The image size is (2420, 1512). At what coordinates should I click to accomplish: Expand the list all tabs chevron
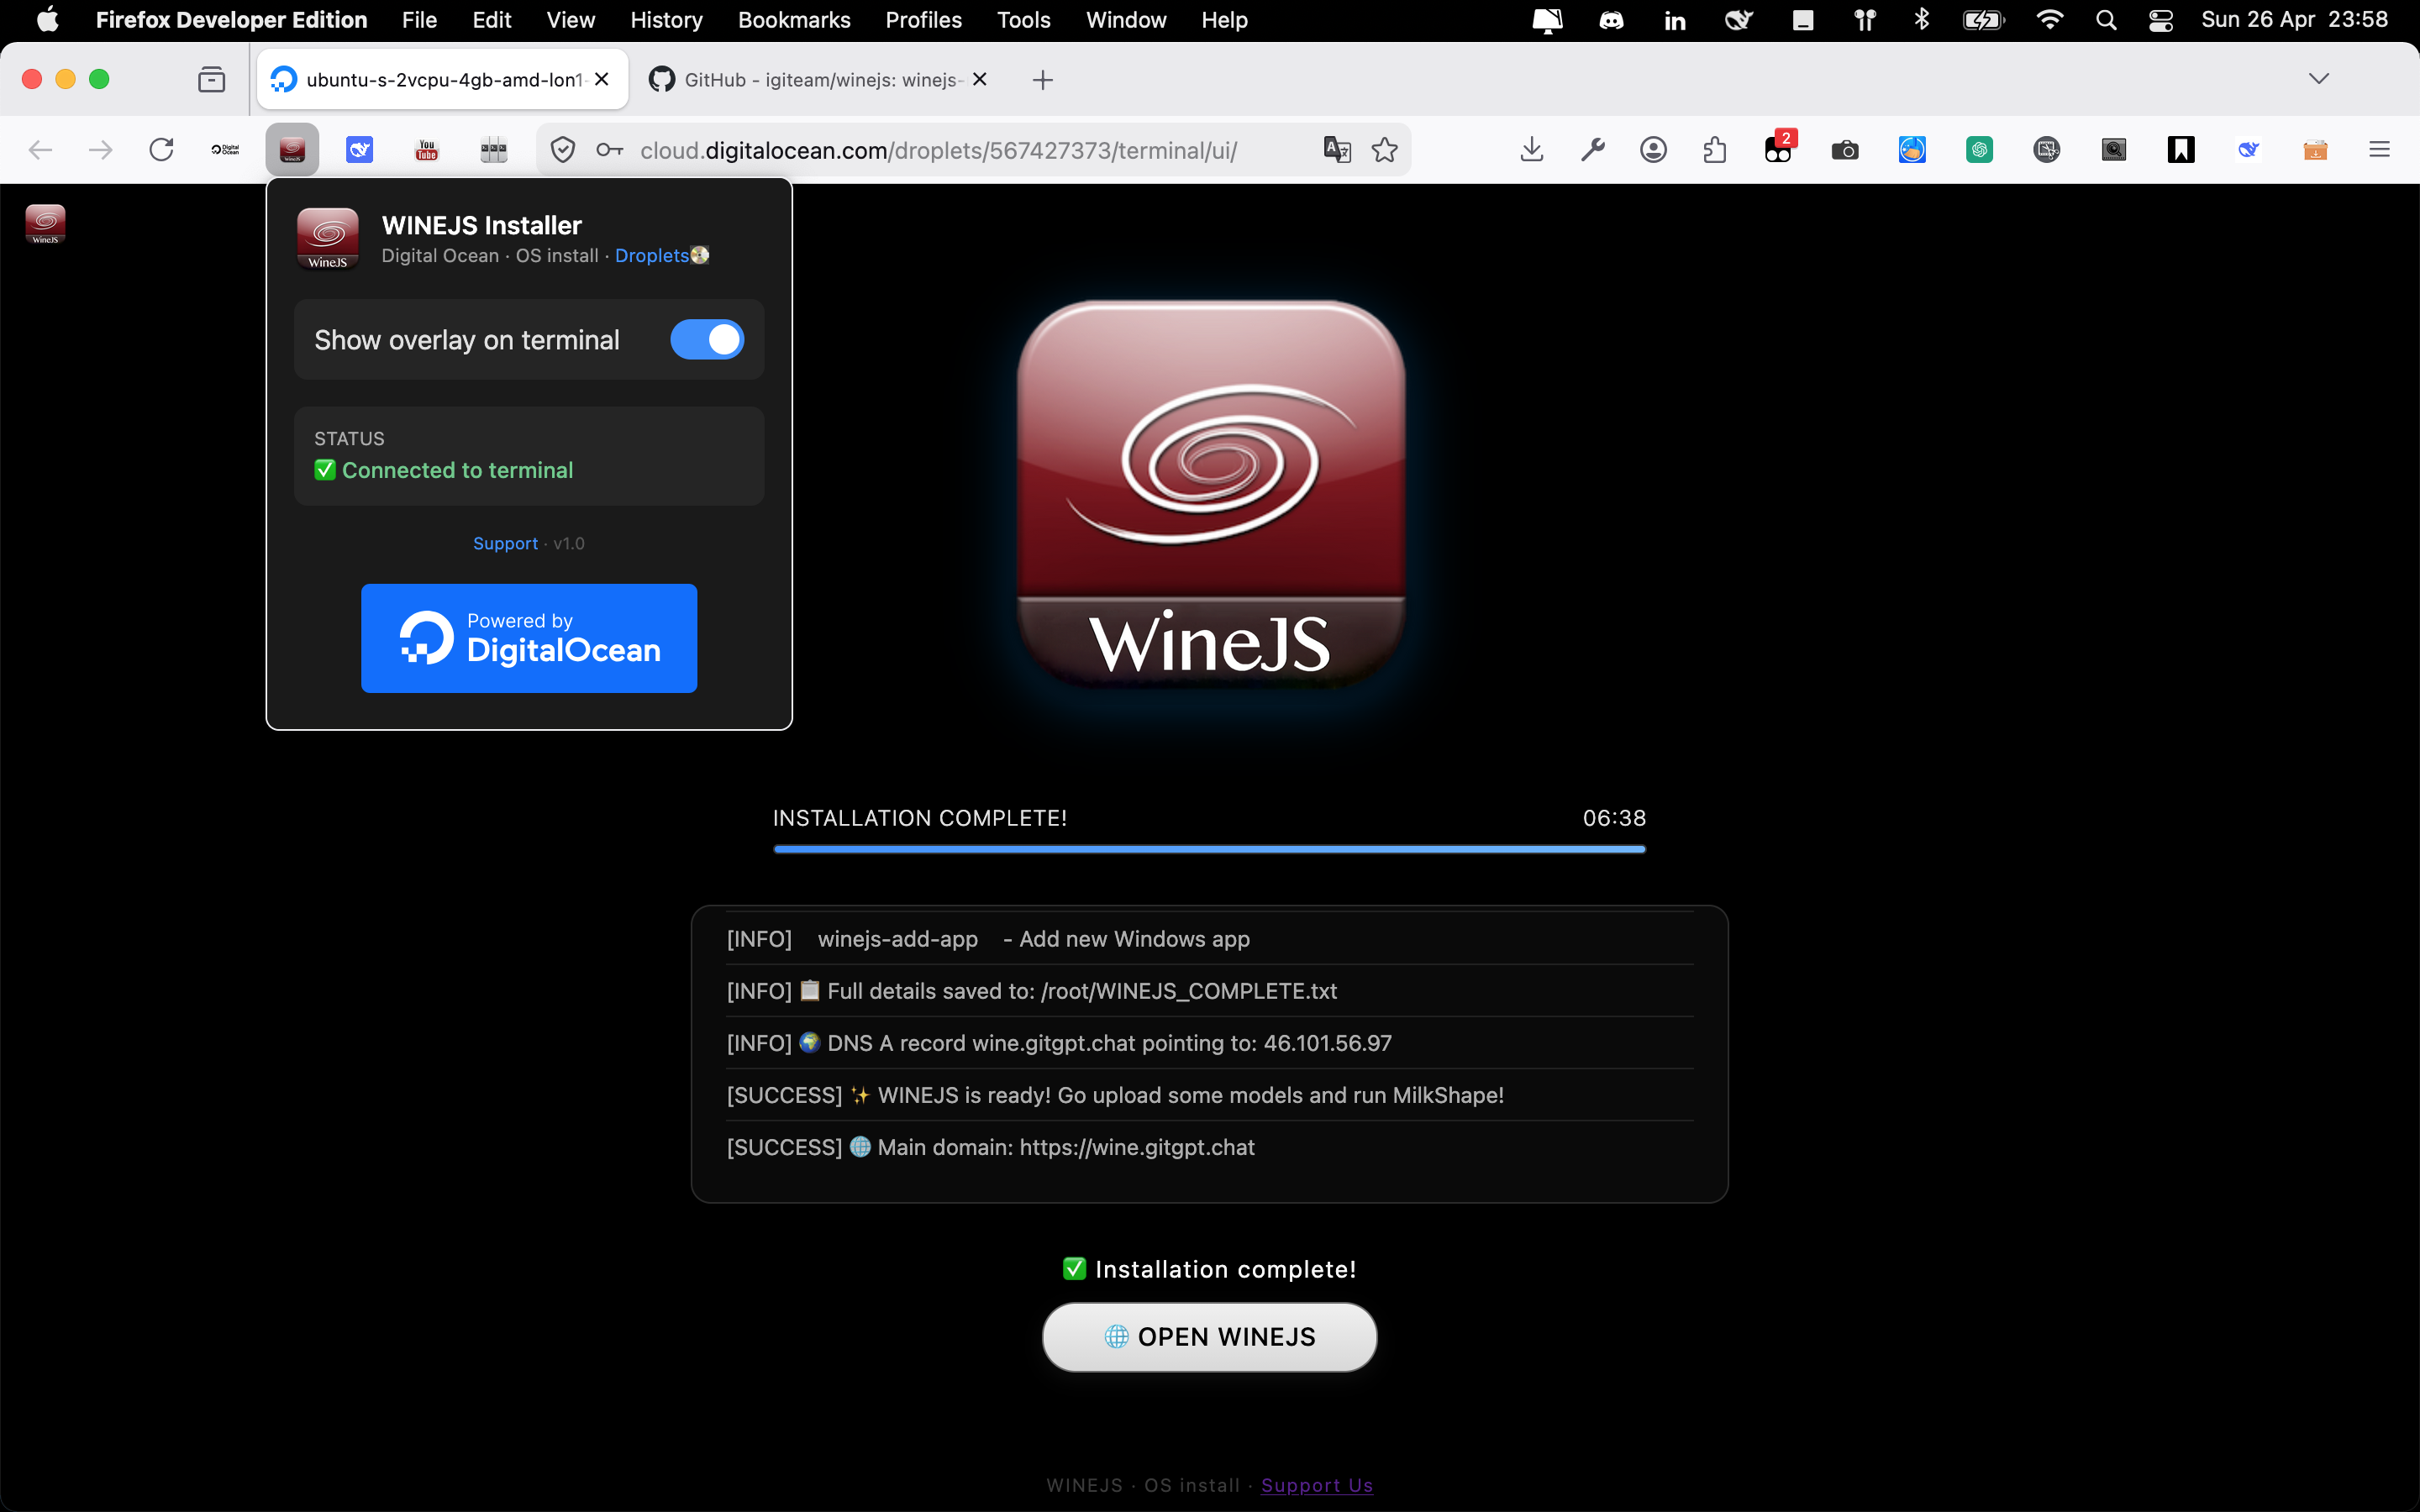[2319, 79]
